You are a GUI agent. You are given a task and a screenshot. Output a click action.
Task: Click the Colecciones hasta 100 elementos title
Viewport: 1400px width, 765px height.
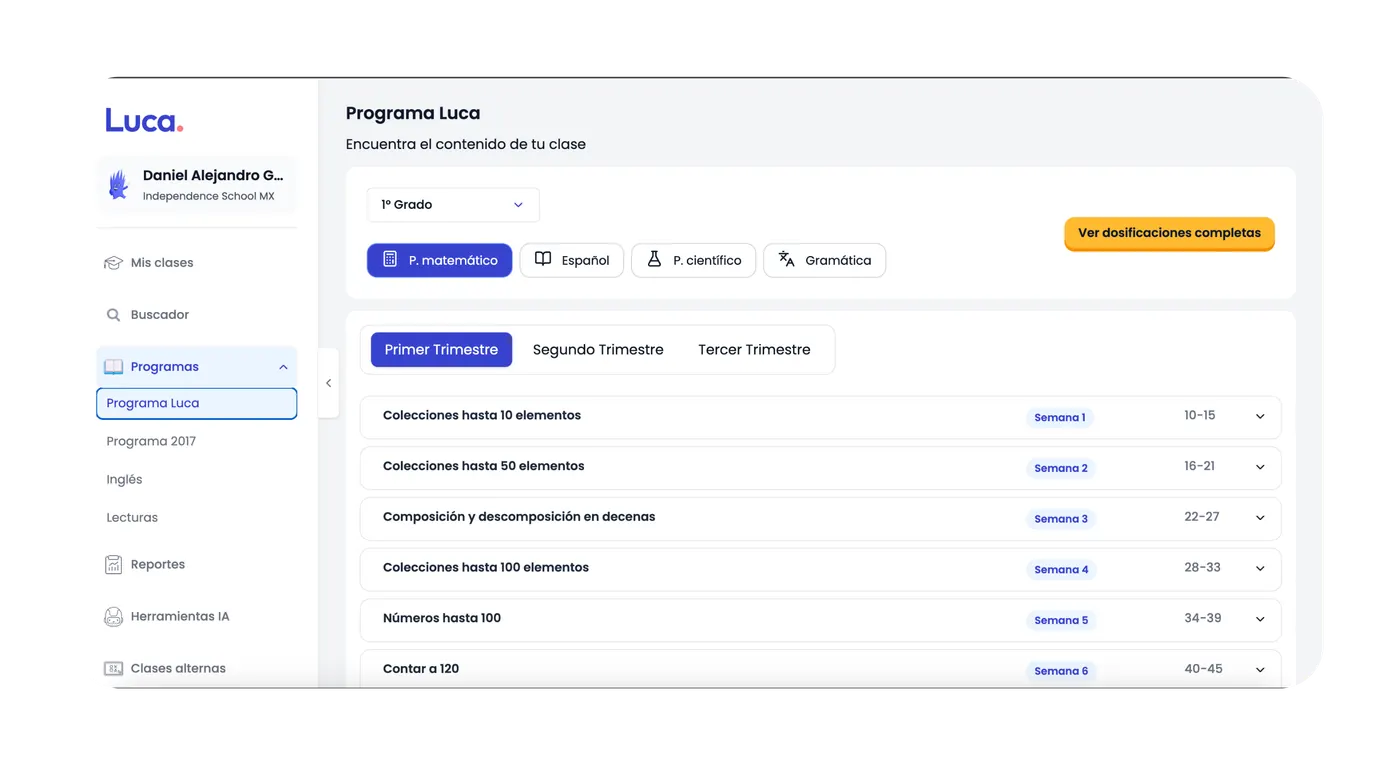[486, 567]
